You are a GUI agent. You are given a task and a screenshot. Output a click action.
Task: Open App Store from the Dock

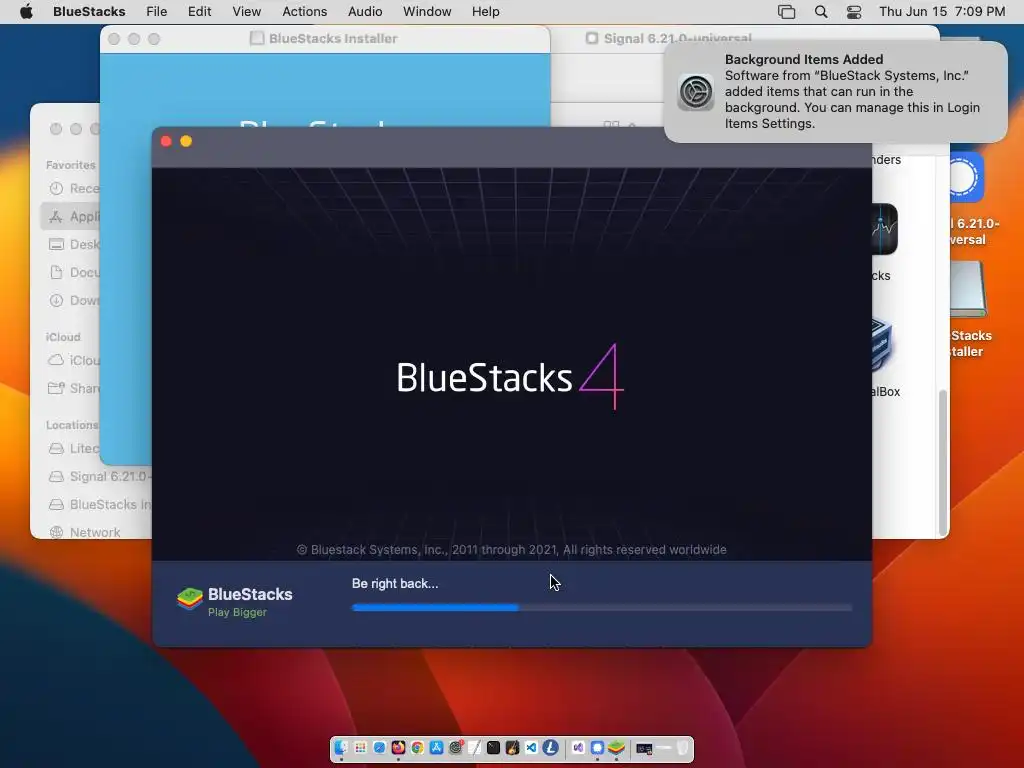tap(436, 748)
